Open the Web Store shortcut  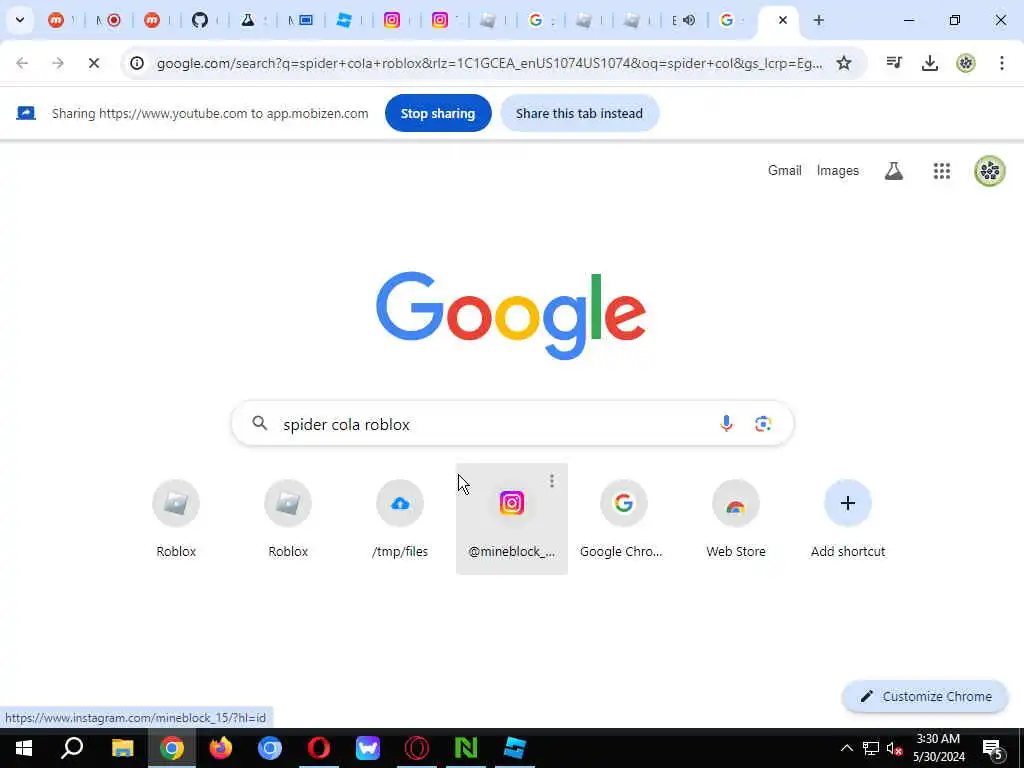tap(735, 519)
